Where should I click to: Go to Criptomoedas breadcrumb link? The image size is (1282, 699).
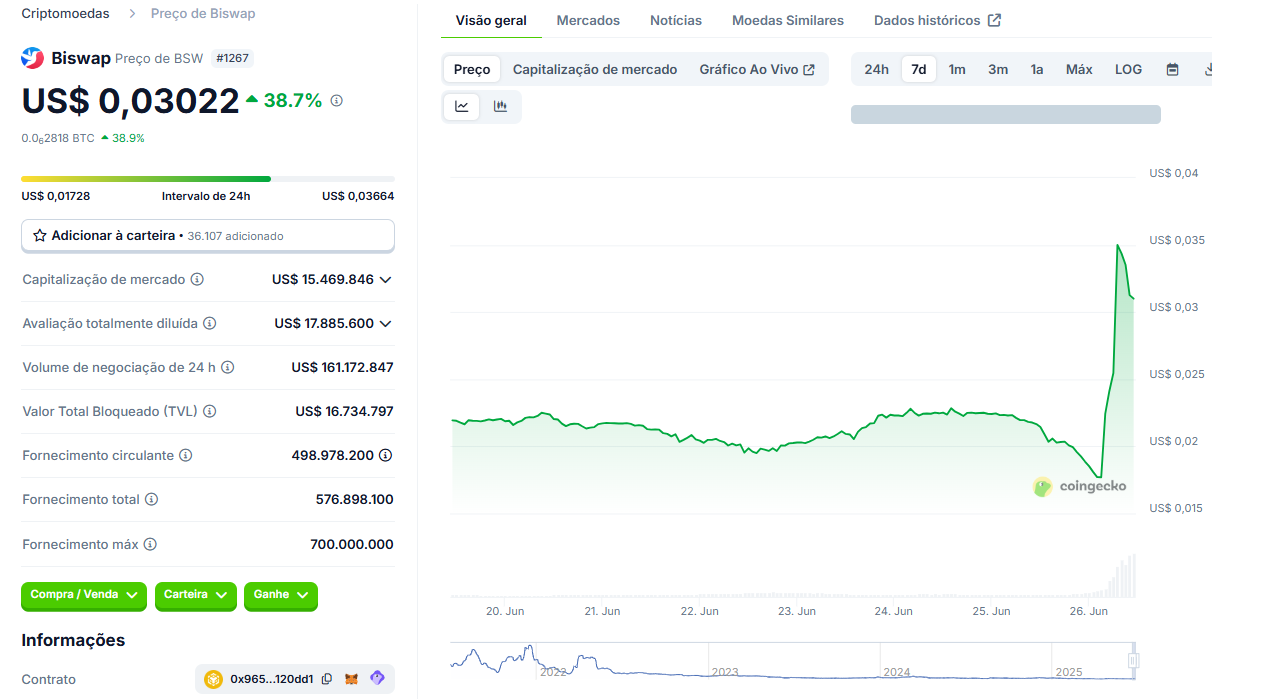[65, 14]
